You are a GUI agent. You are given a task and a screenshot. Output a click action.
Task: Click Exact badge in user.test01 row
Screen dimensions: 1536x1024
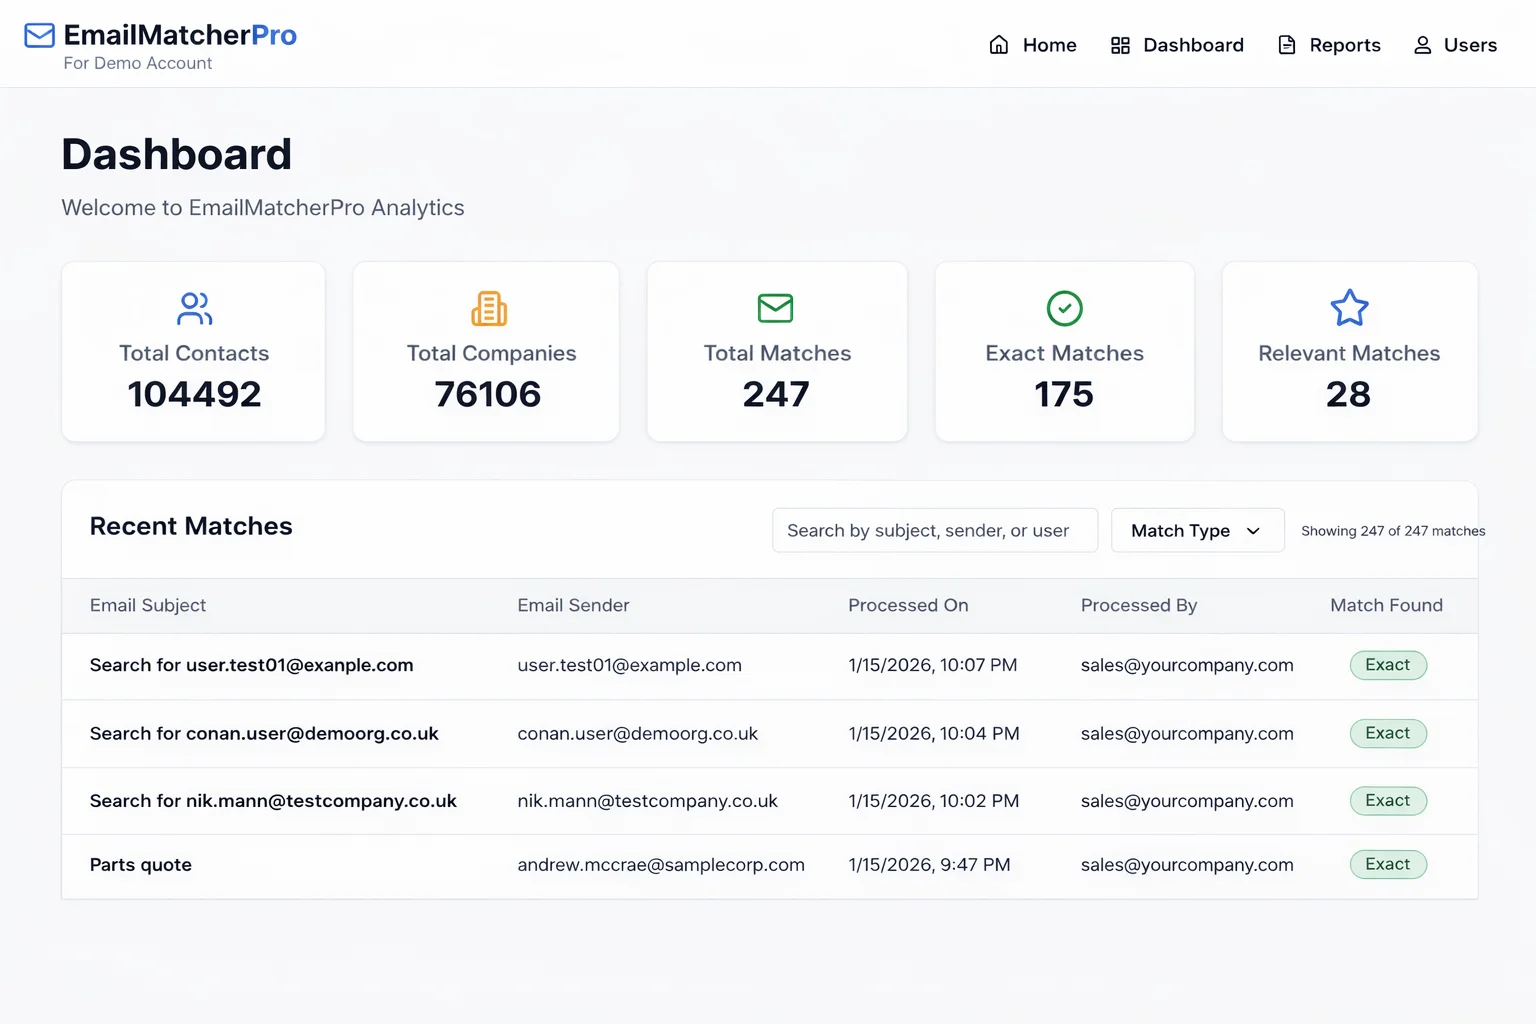[1388, 665]
